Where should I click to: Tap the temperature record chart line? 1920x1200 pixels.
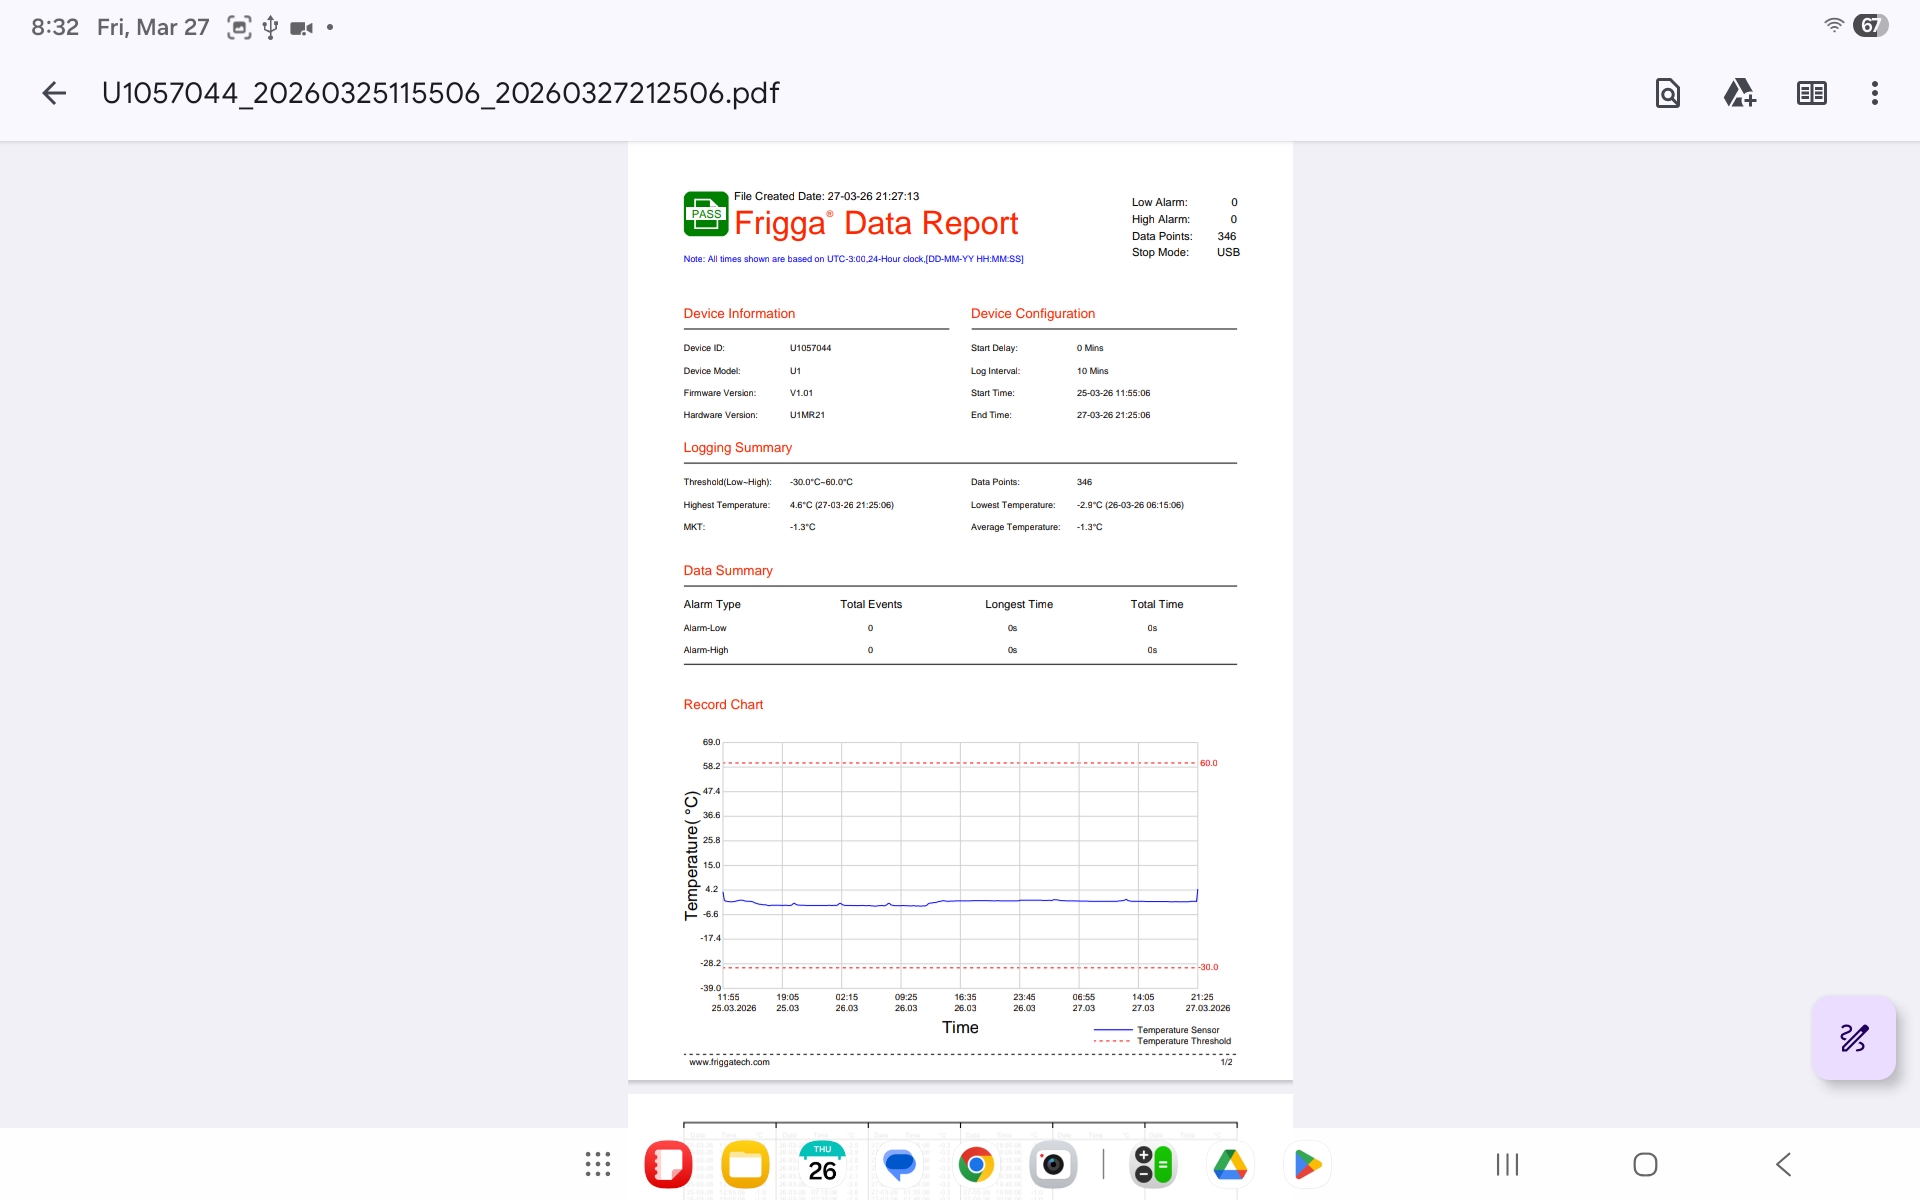coord(960,901)
